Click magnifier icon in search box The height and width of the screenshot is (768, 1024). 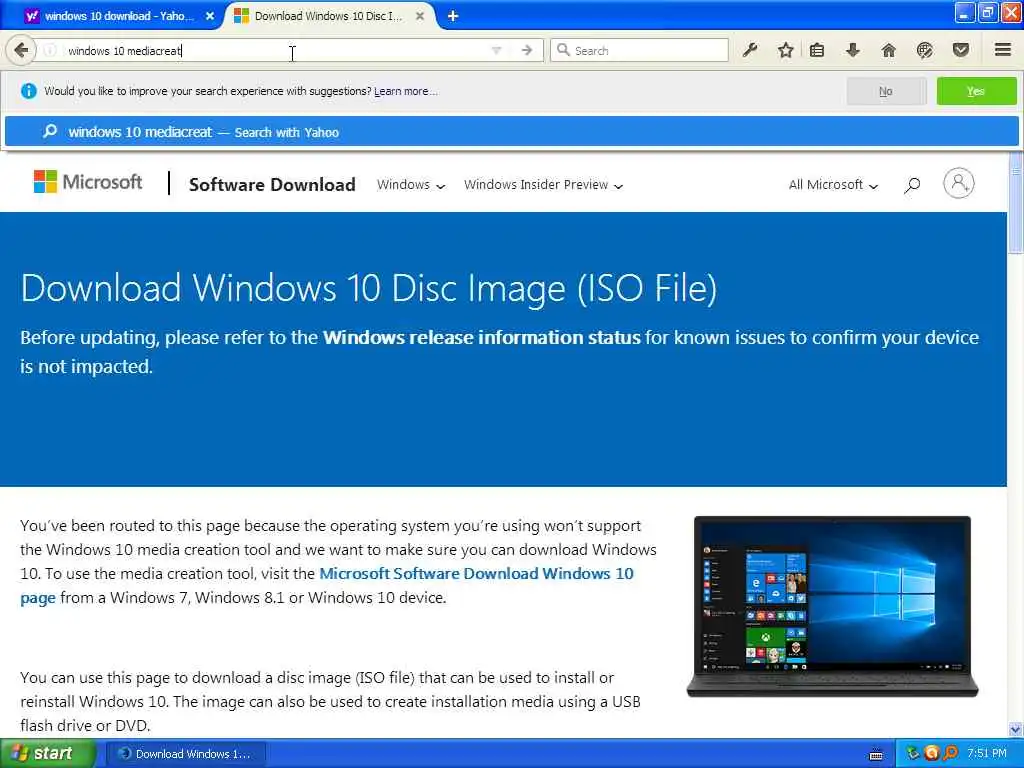coord(563,50)
